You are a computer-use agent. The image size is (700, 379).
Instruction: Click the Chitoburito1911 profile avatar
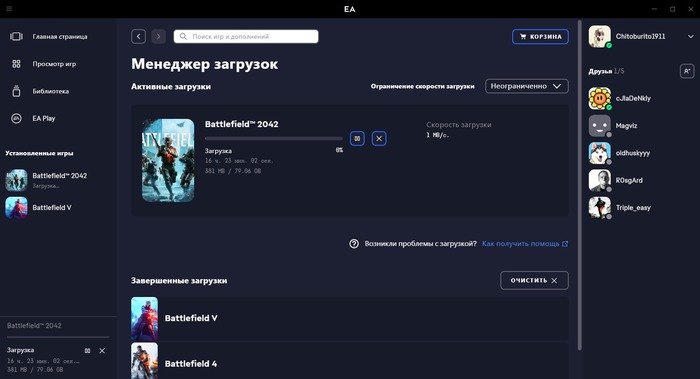[600, 37]
